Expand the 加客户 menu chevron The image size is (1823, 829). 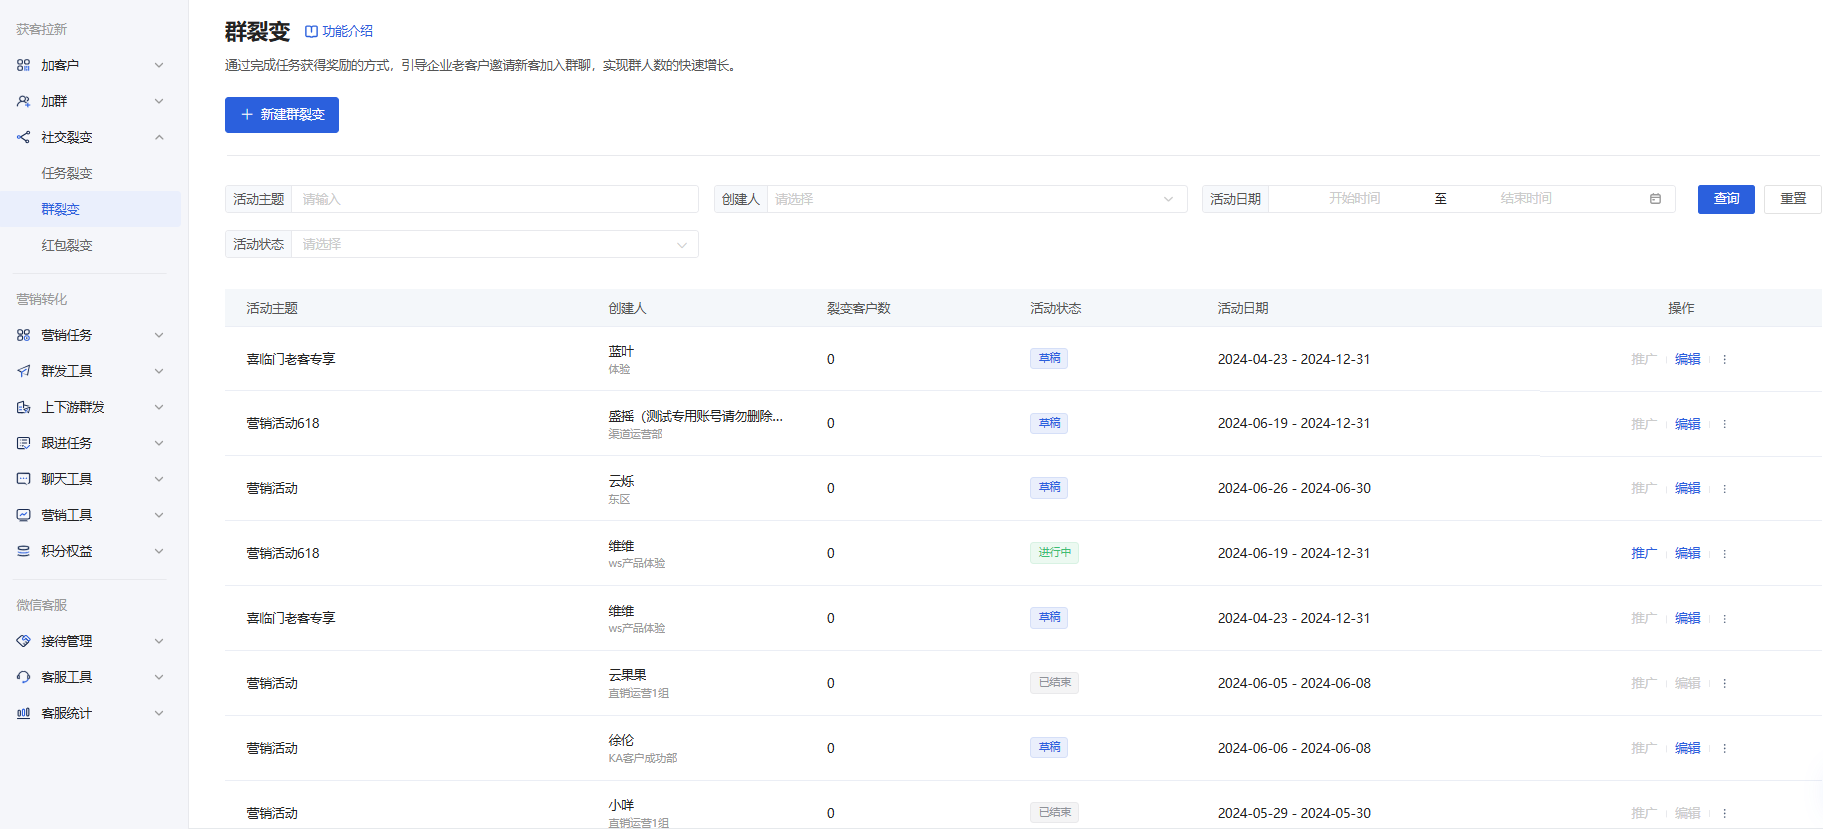[x=159, y=65]
